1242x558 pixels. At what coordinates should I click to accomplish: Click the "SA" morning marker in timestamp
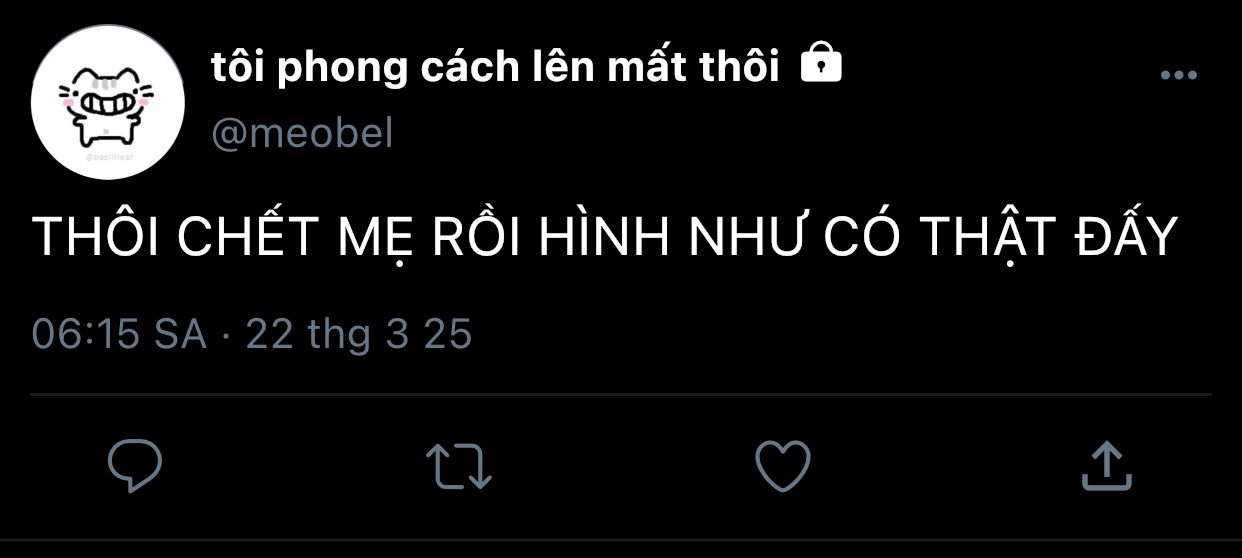pyautogui.click(x=180, y=333)
